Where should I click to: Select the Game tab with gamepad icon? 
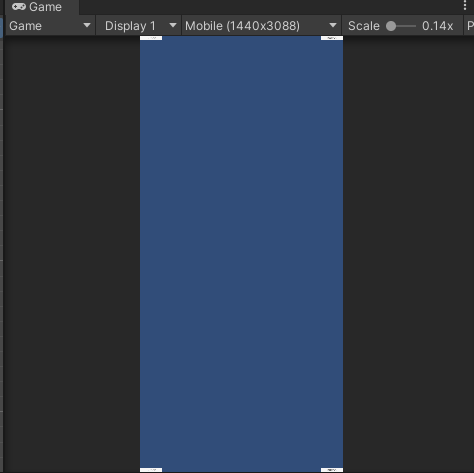[42, 7]
